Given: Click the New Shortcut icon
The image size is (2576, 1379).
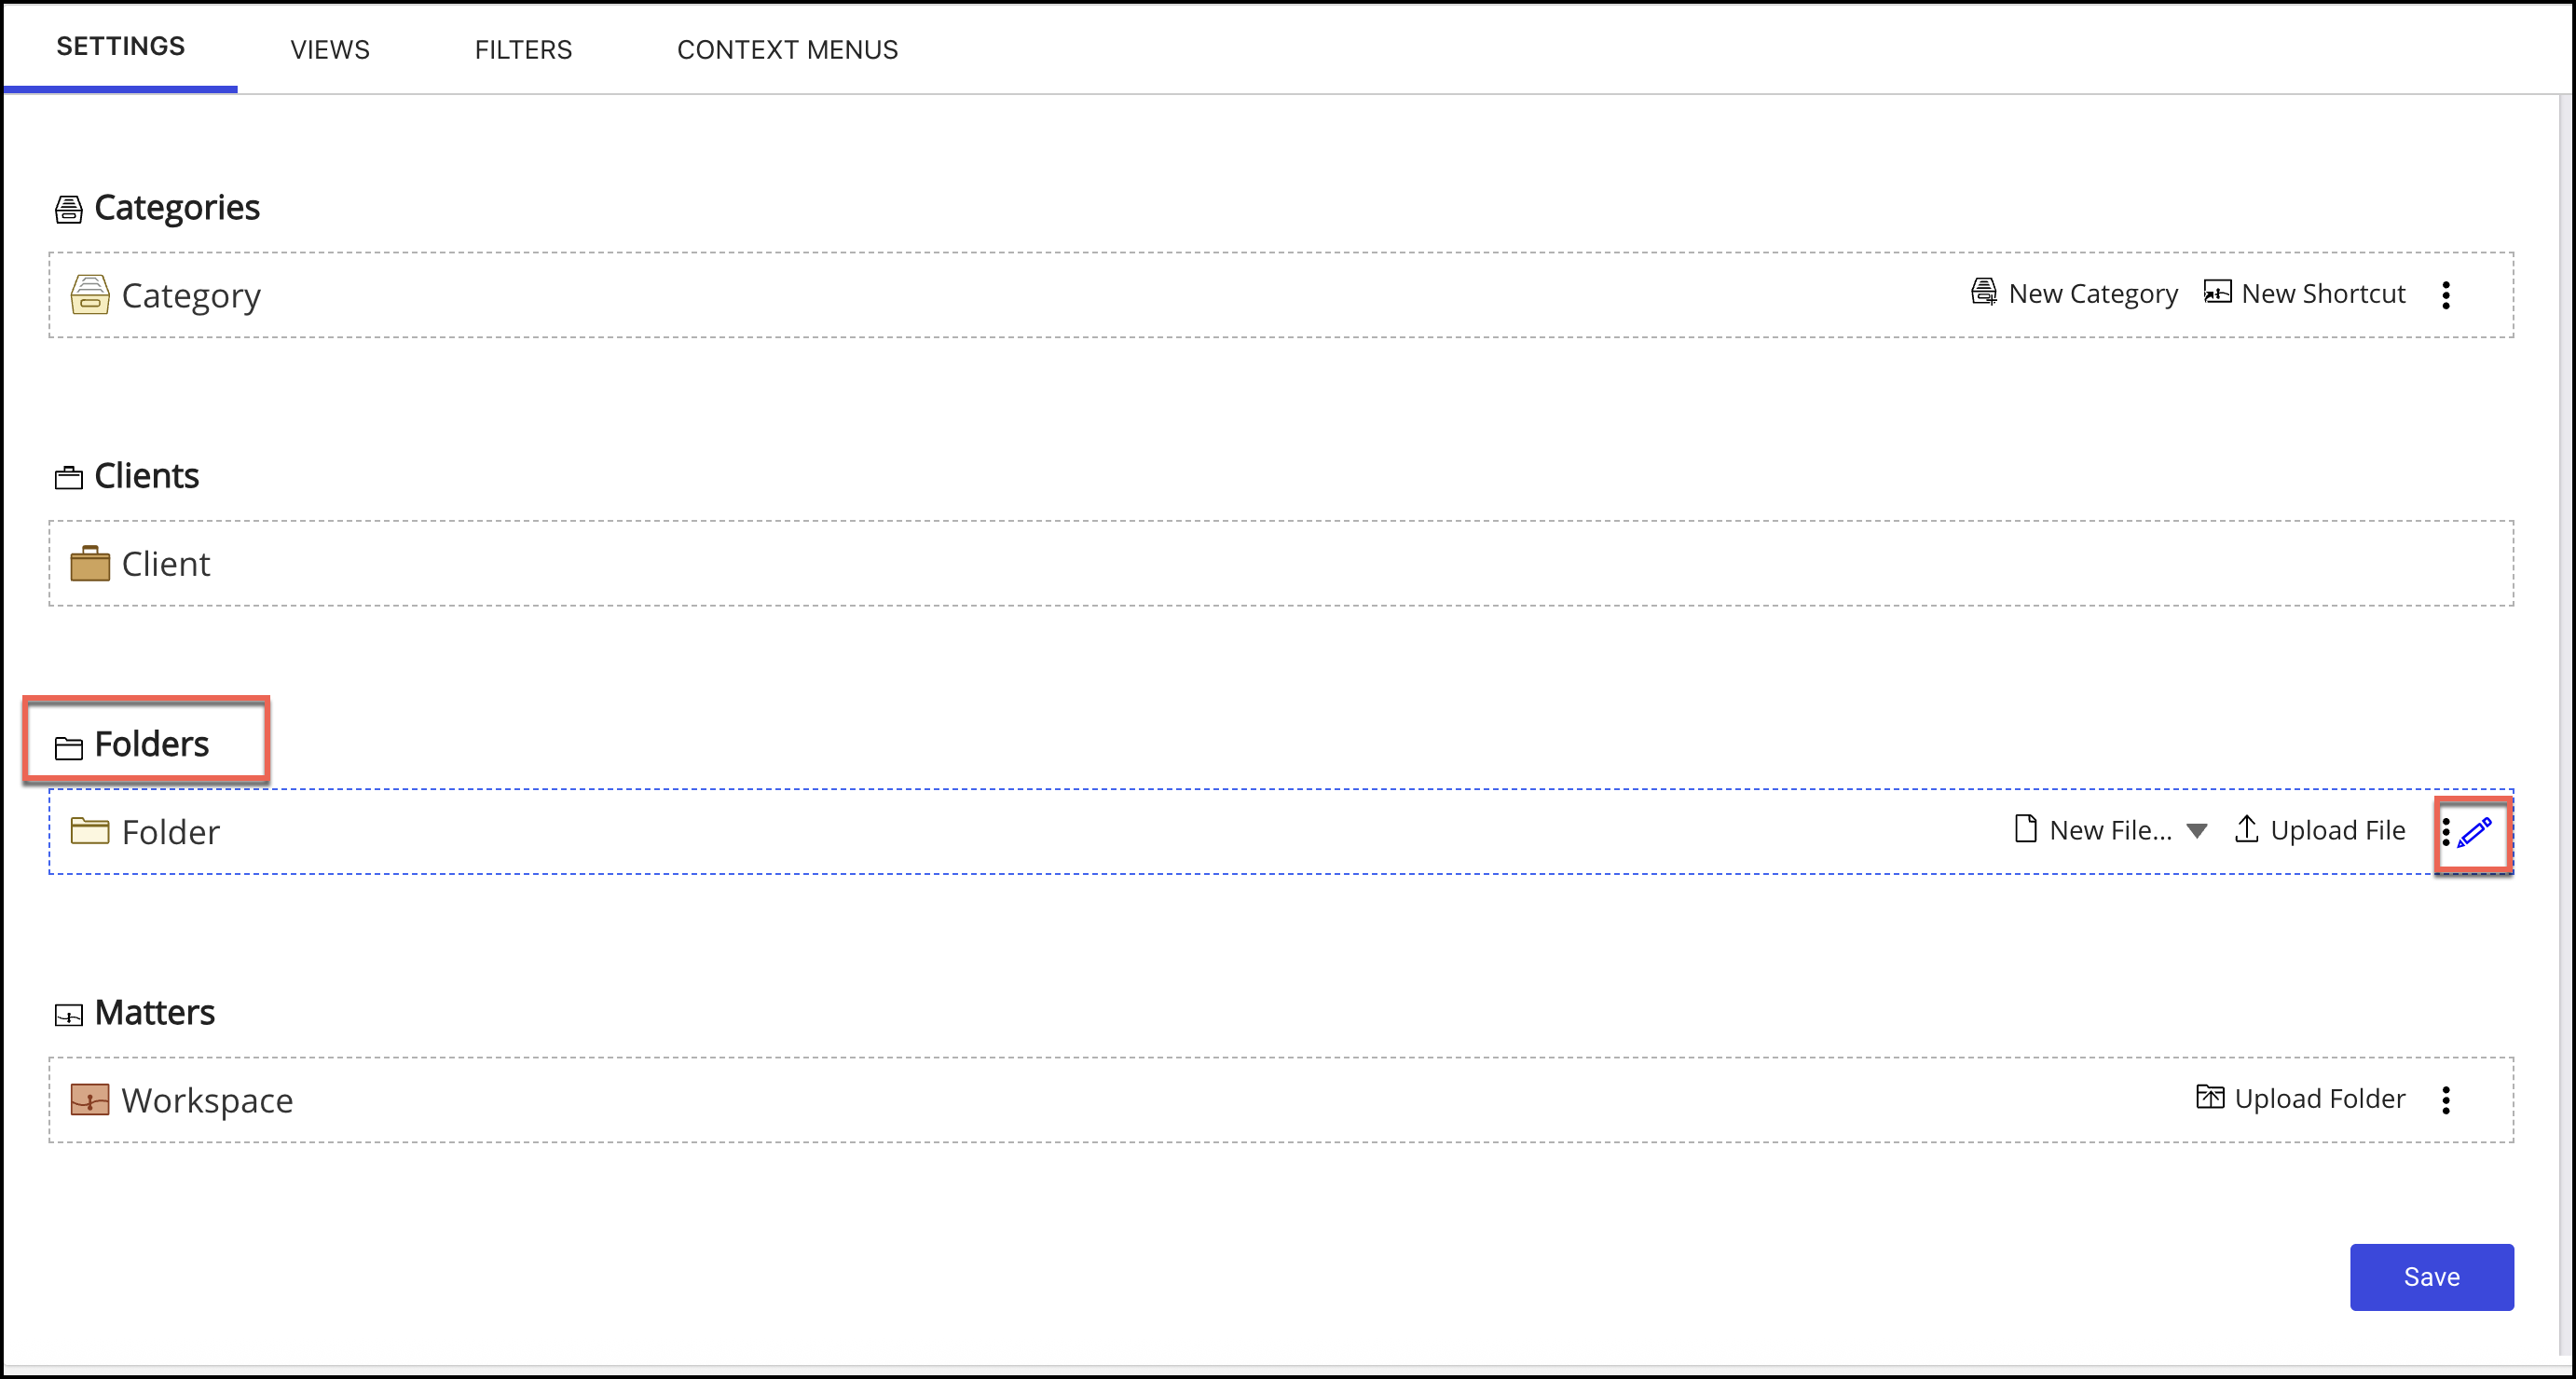Looking at the screenshot, I should click(2216, 293).
